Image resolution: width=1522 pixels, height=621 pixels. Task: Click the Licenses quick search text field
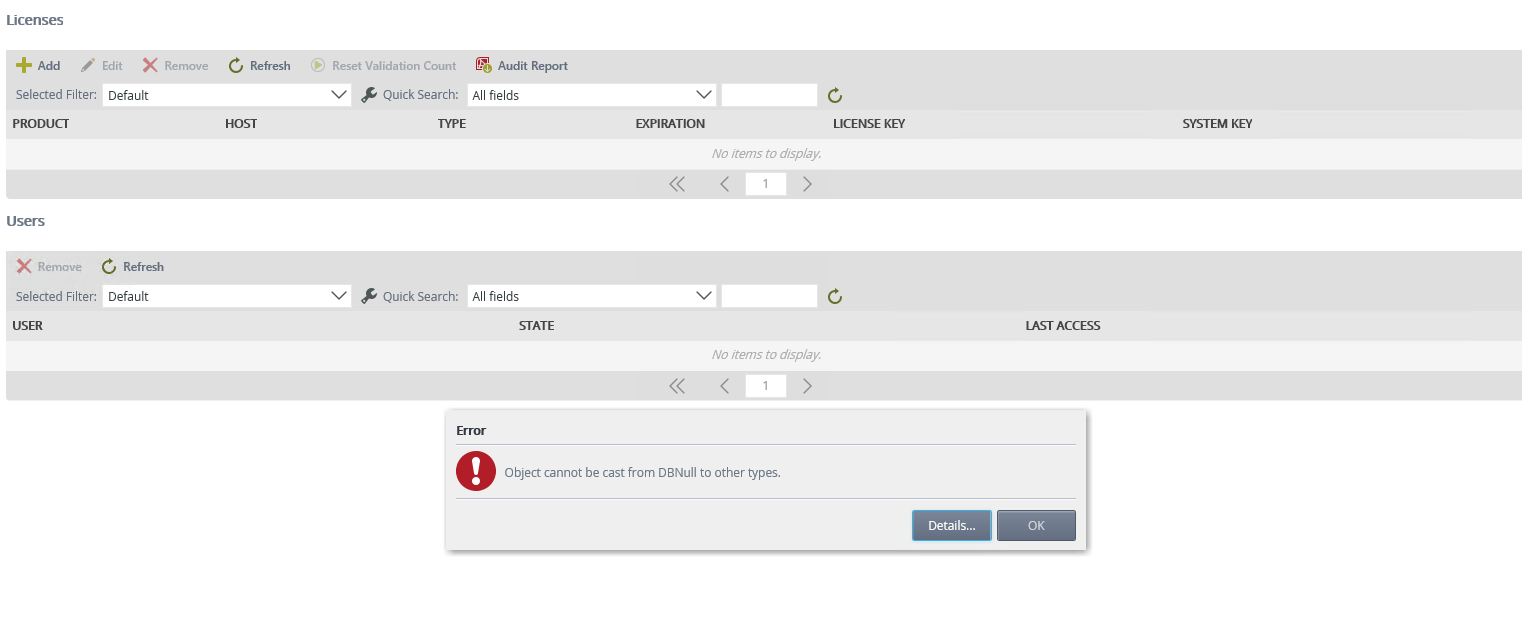point(769,95)
